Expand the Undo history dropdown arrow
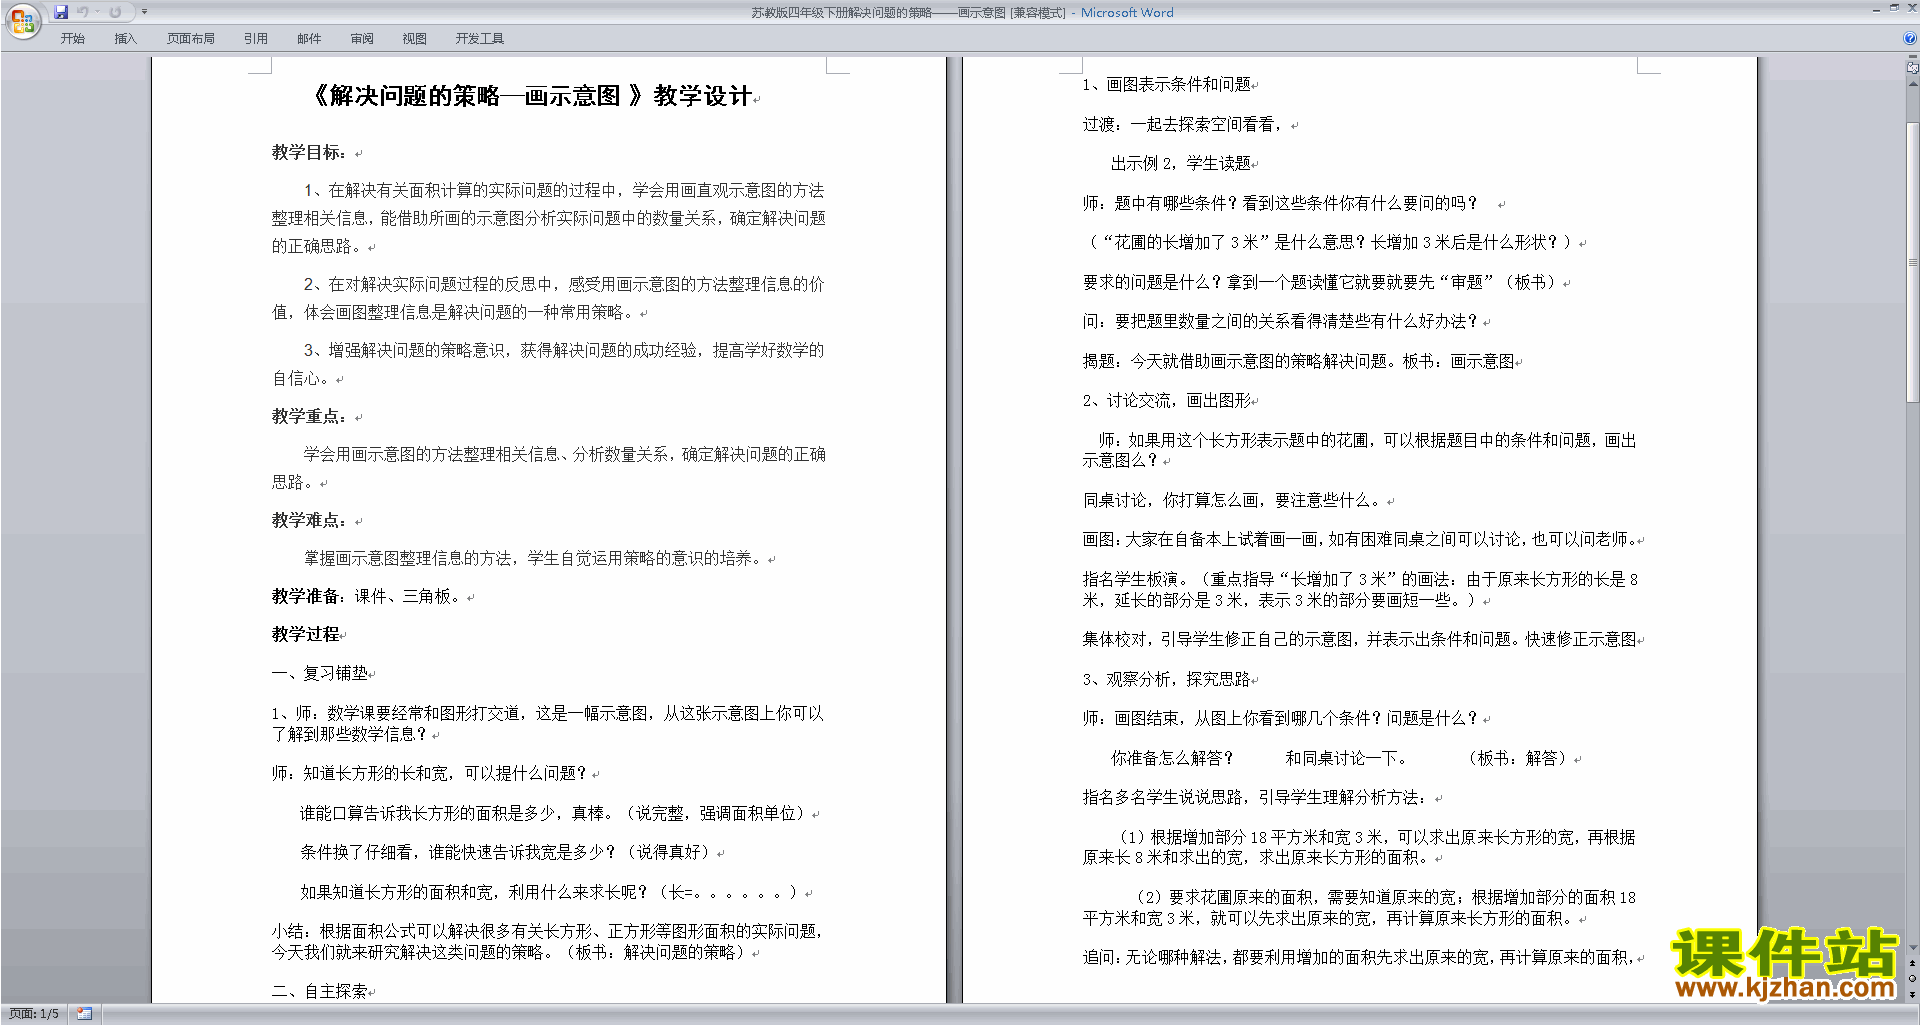This screenshot has width=1920, height=1025. (98, 12)
